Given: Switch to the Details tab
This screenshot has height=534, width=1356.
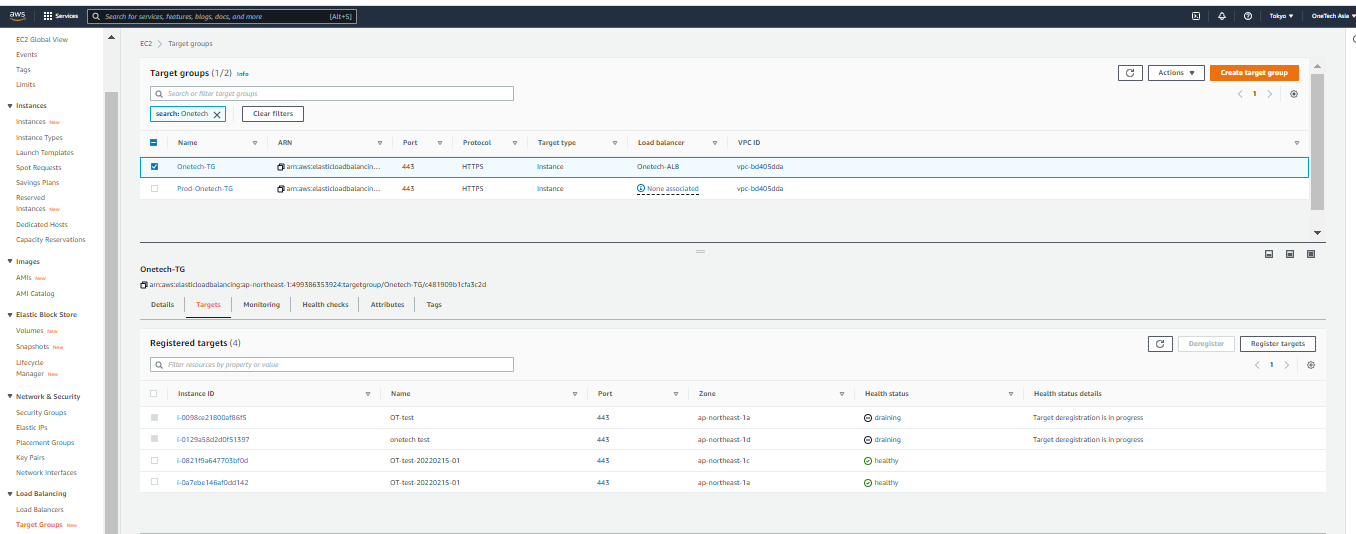Looking at the screenshot, I should (162, 305).
